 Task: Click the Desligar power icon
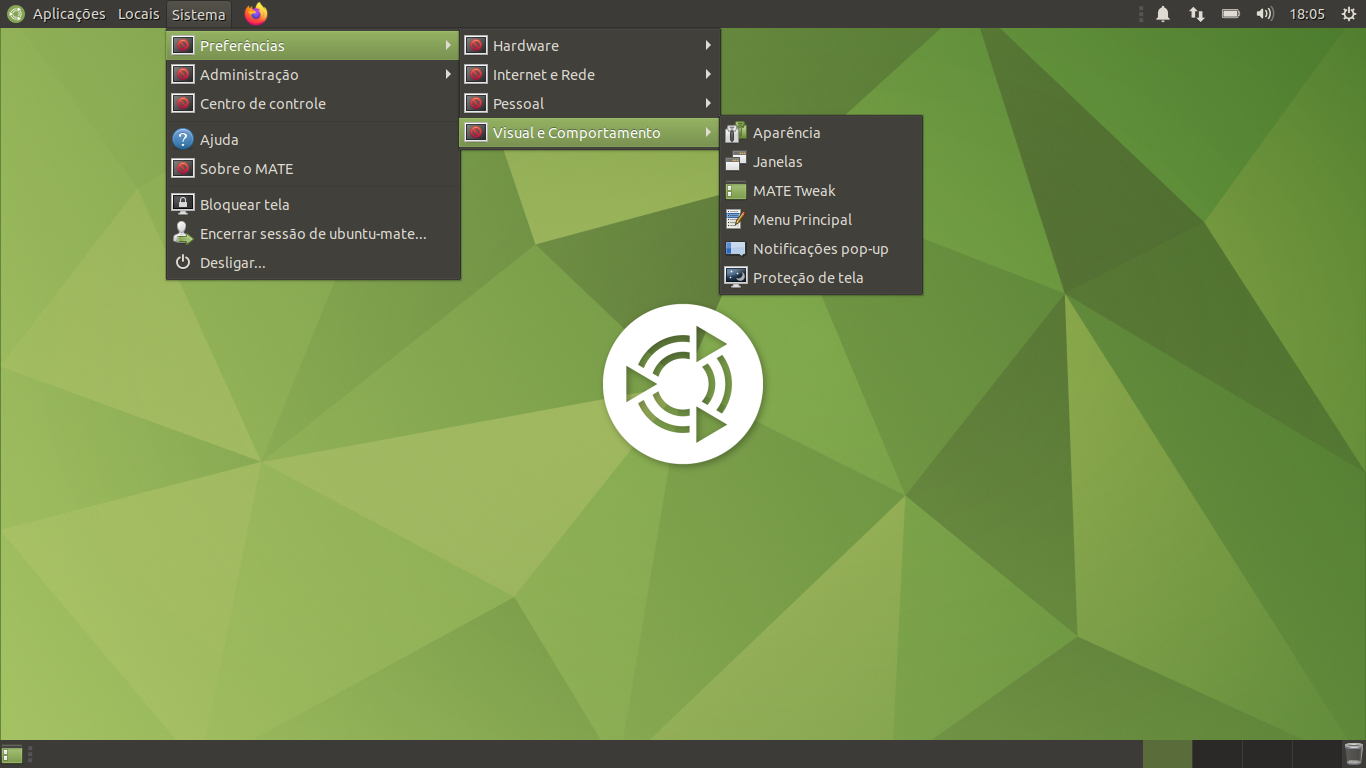click(182, 263)
